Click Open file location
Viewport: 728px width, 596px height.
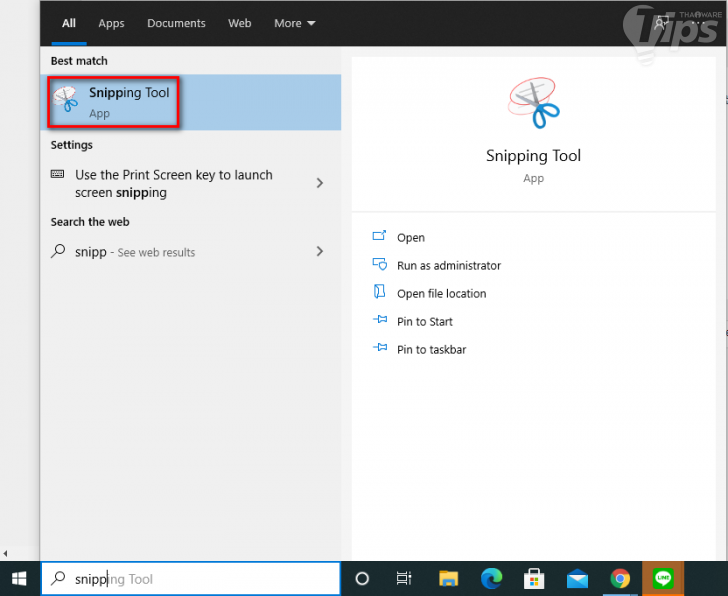(441, 293)
